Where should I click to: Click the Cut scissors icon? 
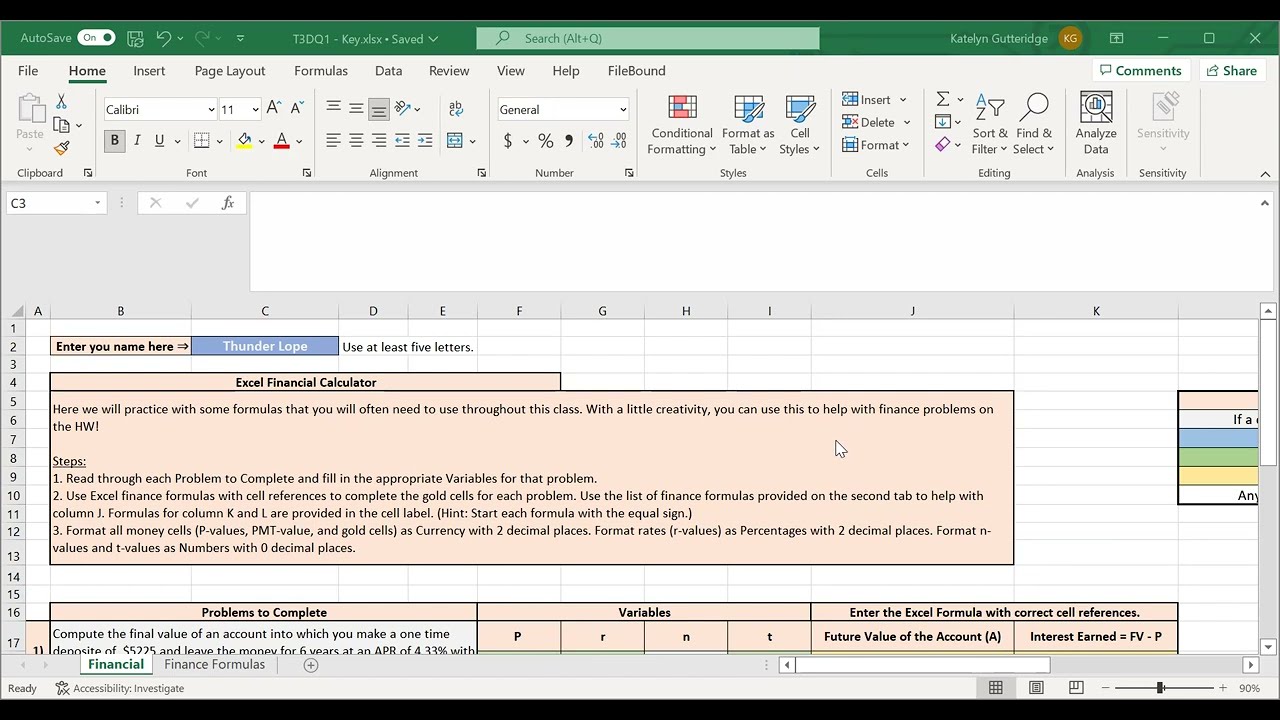pos(61,102)
